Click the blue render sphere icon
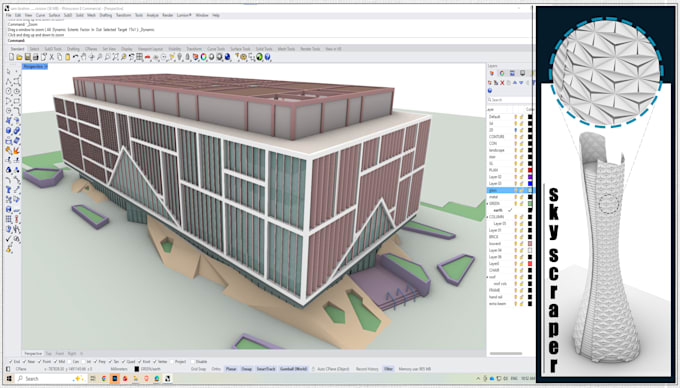This screenshot has height=388, width=680. (x=227, y=57)
